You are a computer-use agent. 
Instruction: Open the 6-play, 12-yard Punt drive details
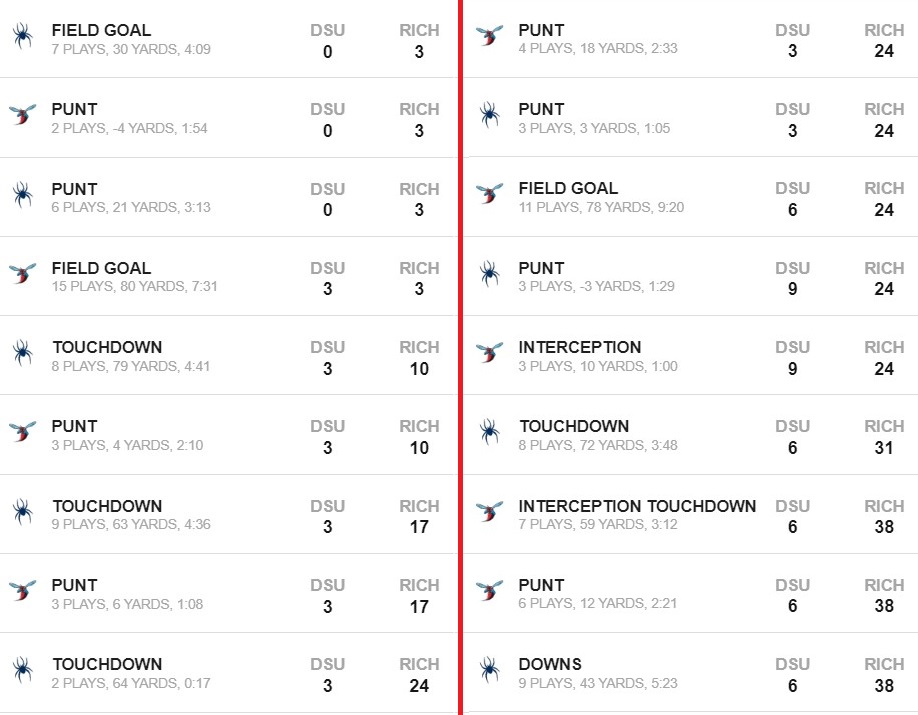(x=541, y=585)
